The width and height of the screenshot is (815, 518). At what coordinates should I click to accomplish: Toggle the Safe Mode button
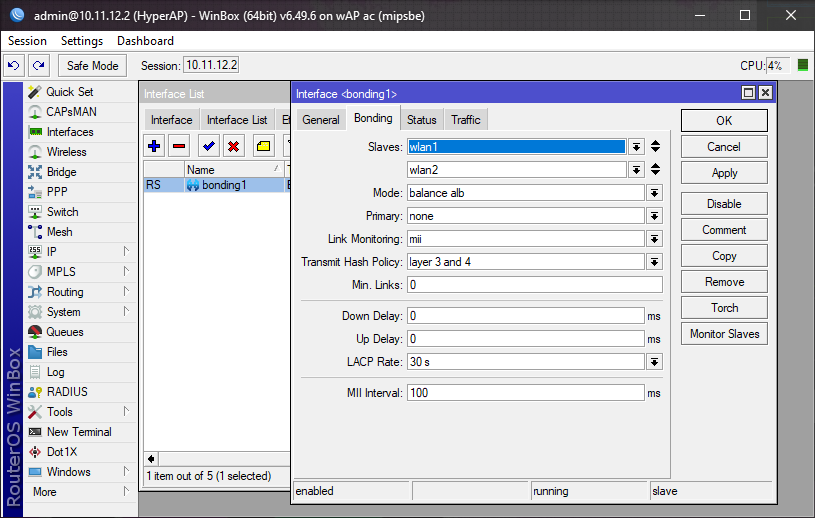92,66
